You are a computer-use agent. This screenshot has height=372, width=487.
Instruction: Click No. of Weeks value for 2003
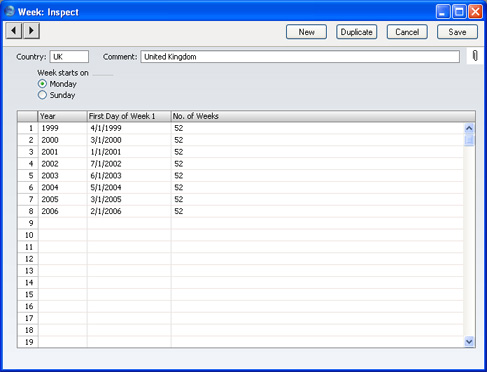[317, 176]
